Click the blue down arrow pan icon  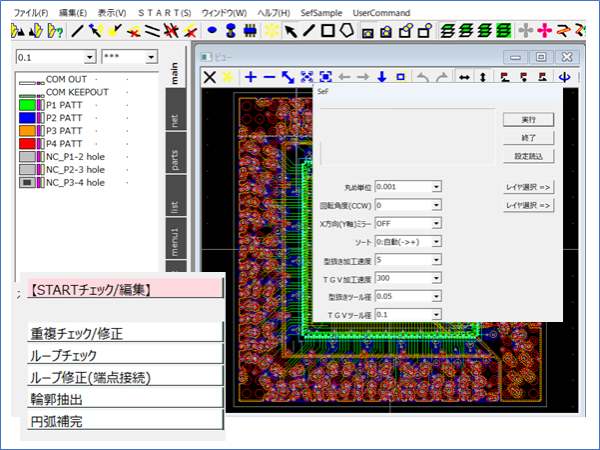coord(382,77)
